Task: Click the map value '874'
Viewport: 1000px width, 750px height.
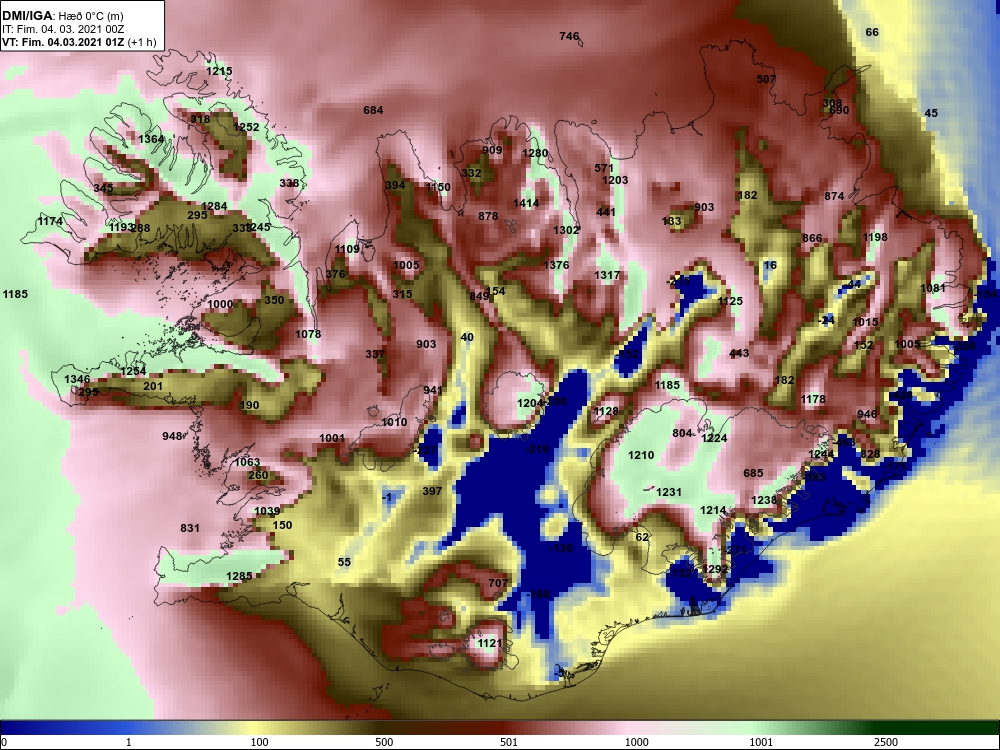Action: pos(834,196)
